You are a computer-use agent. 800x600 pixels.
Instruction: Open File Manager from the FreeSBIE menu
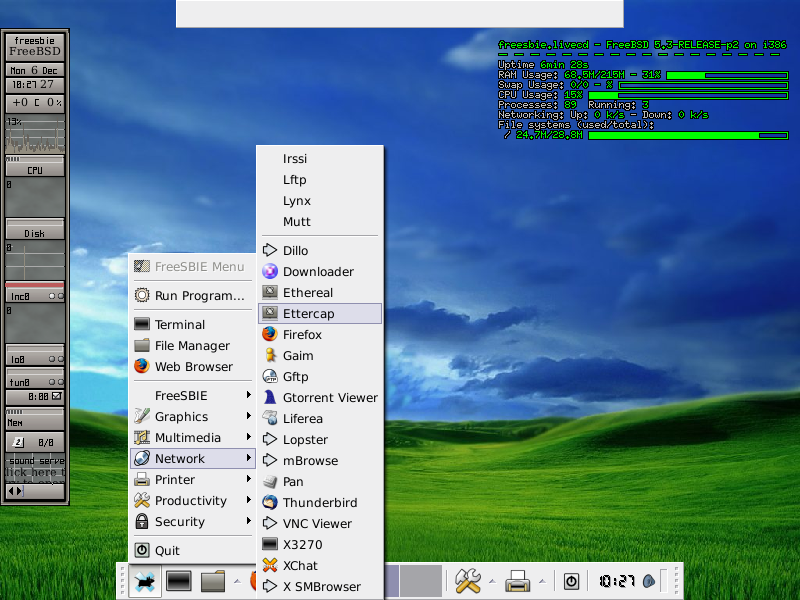pos(192,345)
